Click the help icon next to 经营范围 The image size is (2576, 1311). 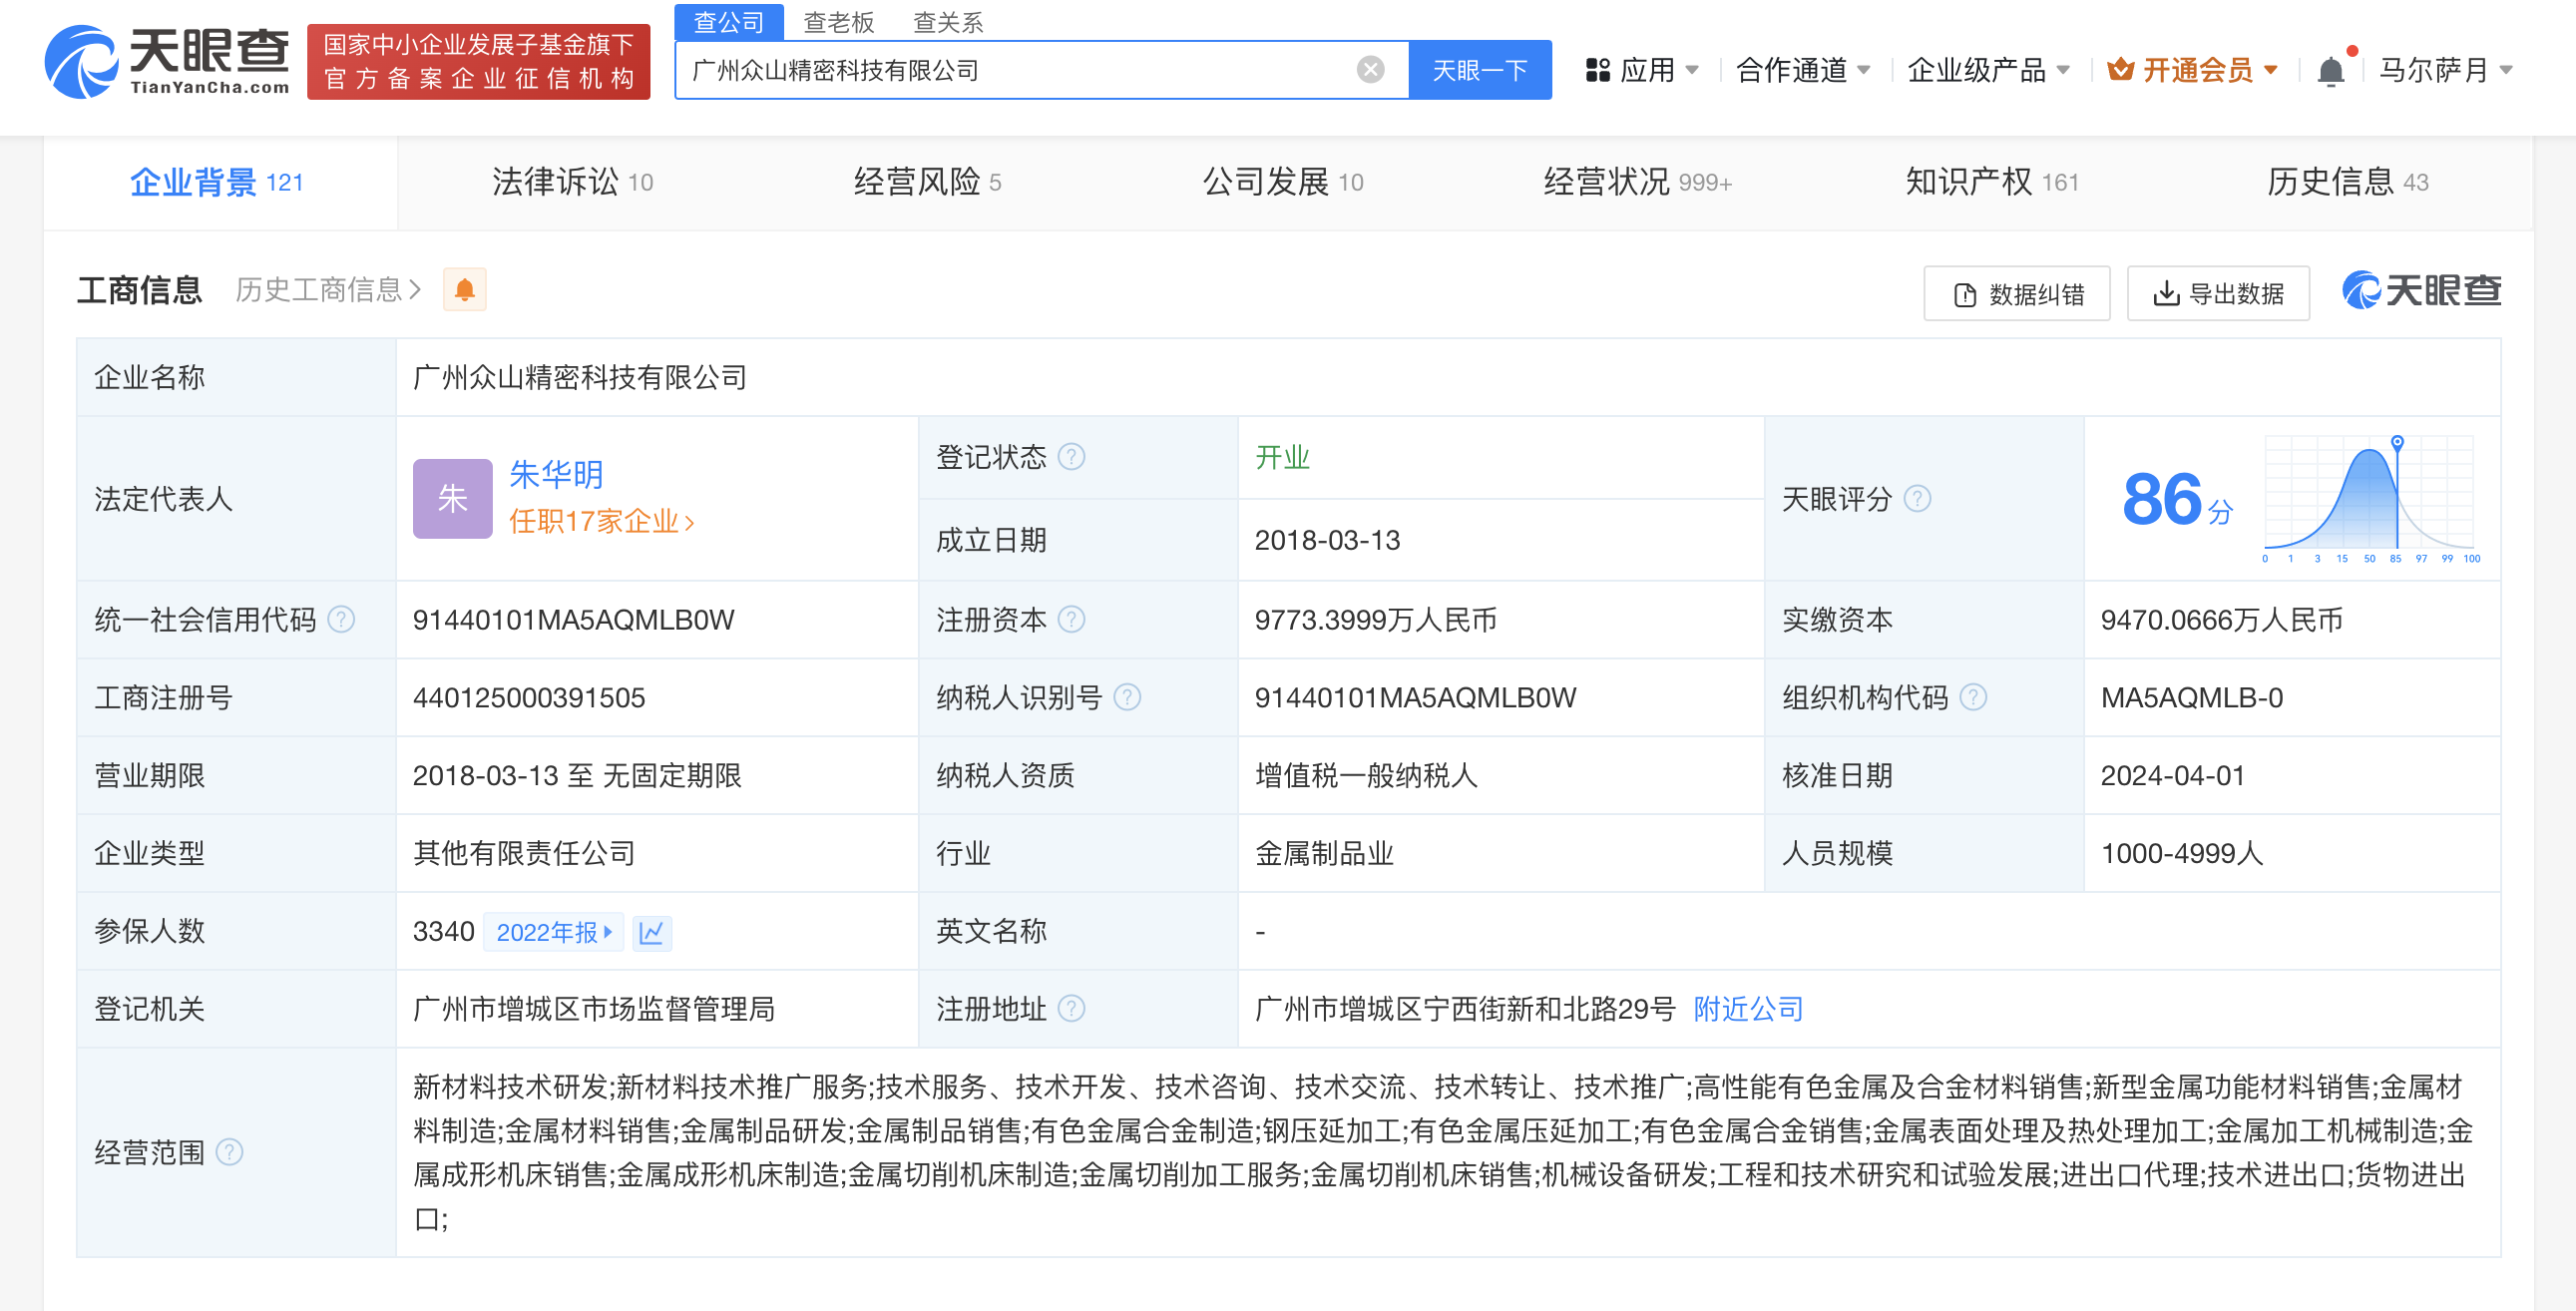pyautogui.click(x=229, y=1152)
